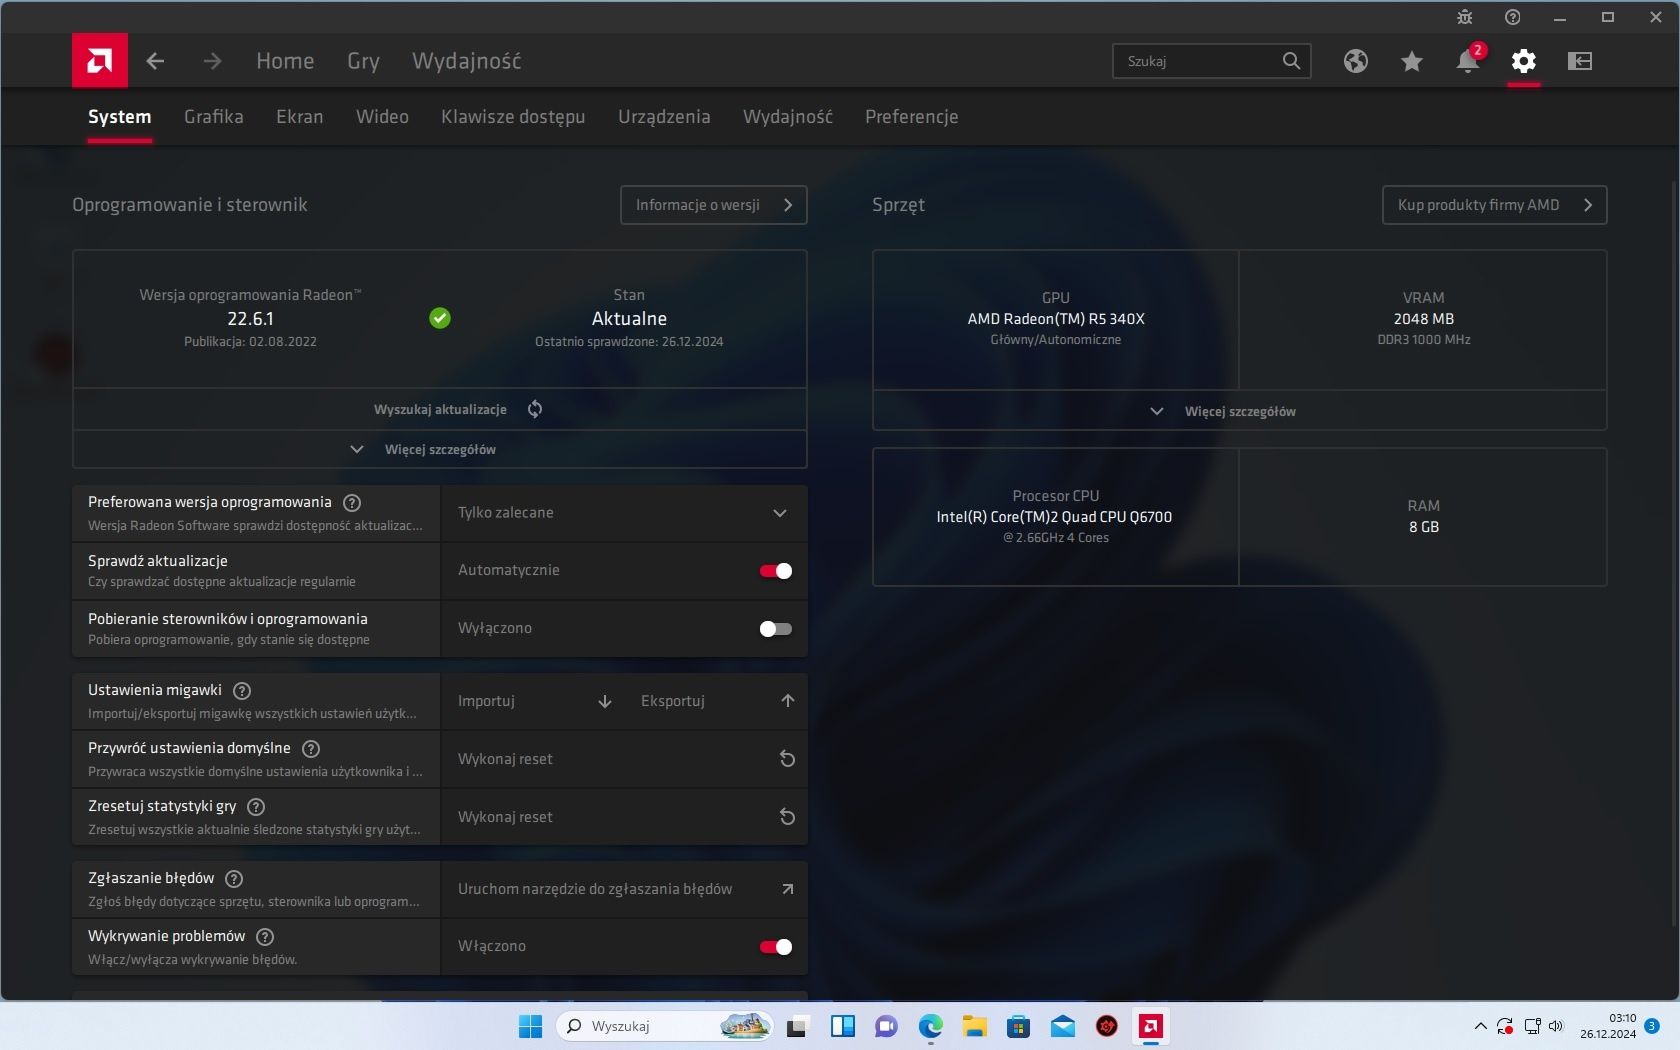
Task: Open the Preferencje tab
Action: (x=911, y=117)
